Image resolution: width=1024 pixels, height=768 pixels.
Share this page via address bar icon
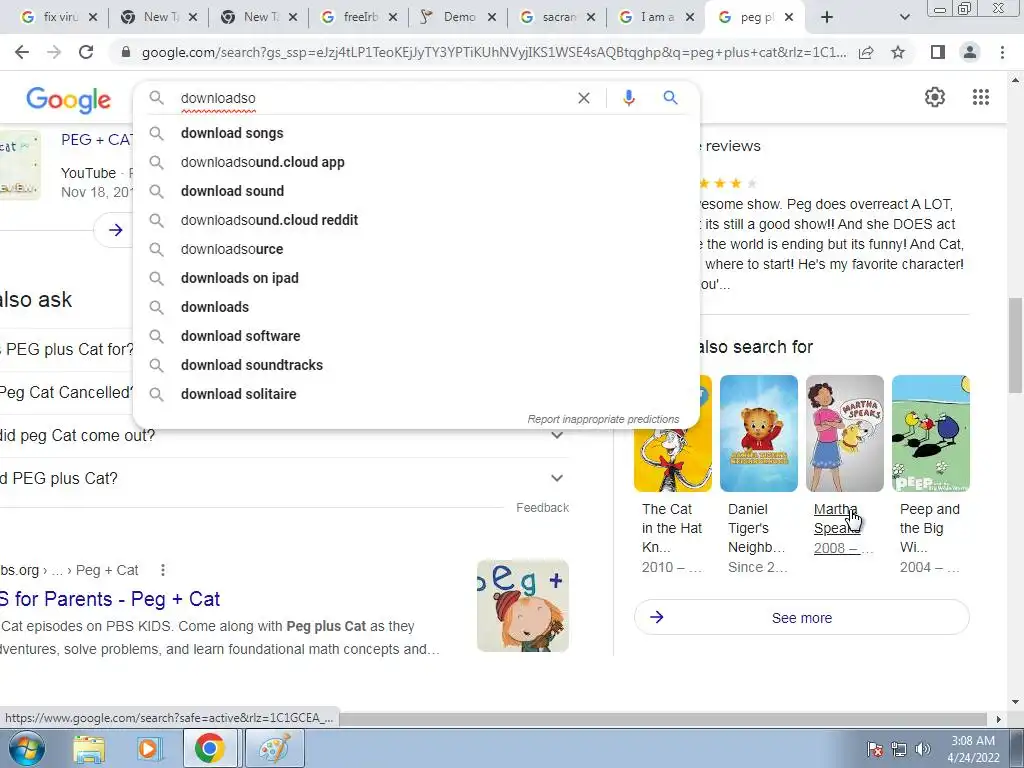pyautogui.click(x=866, y=52)
